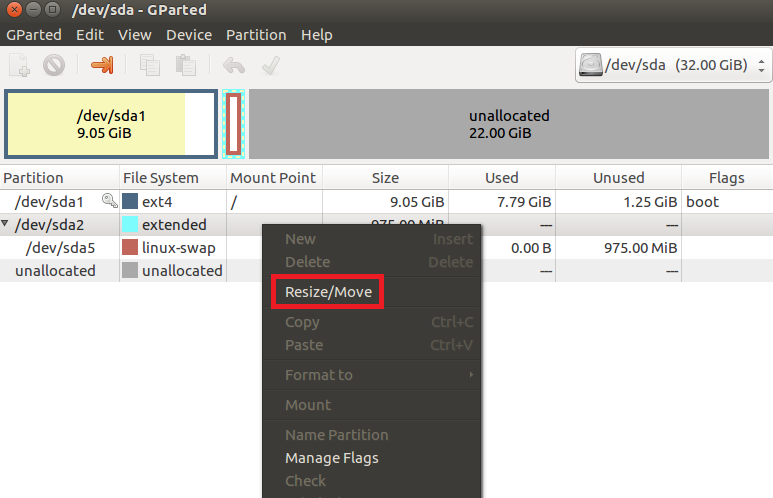Sort by the Flags column header
This screenshot has width=773, height=498.
727,178
